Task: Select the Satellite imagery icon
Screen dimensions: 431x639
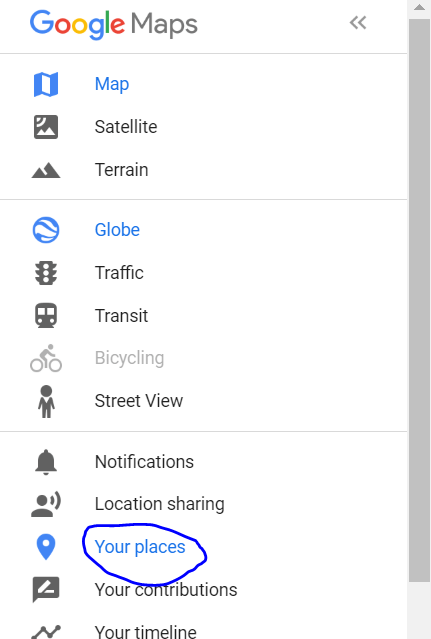Action: tap(46, 127)
